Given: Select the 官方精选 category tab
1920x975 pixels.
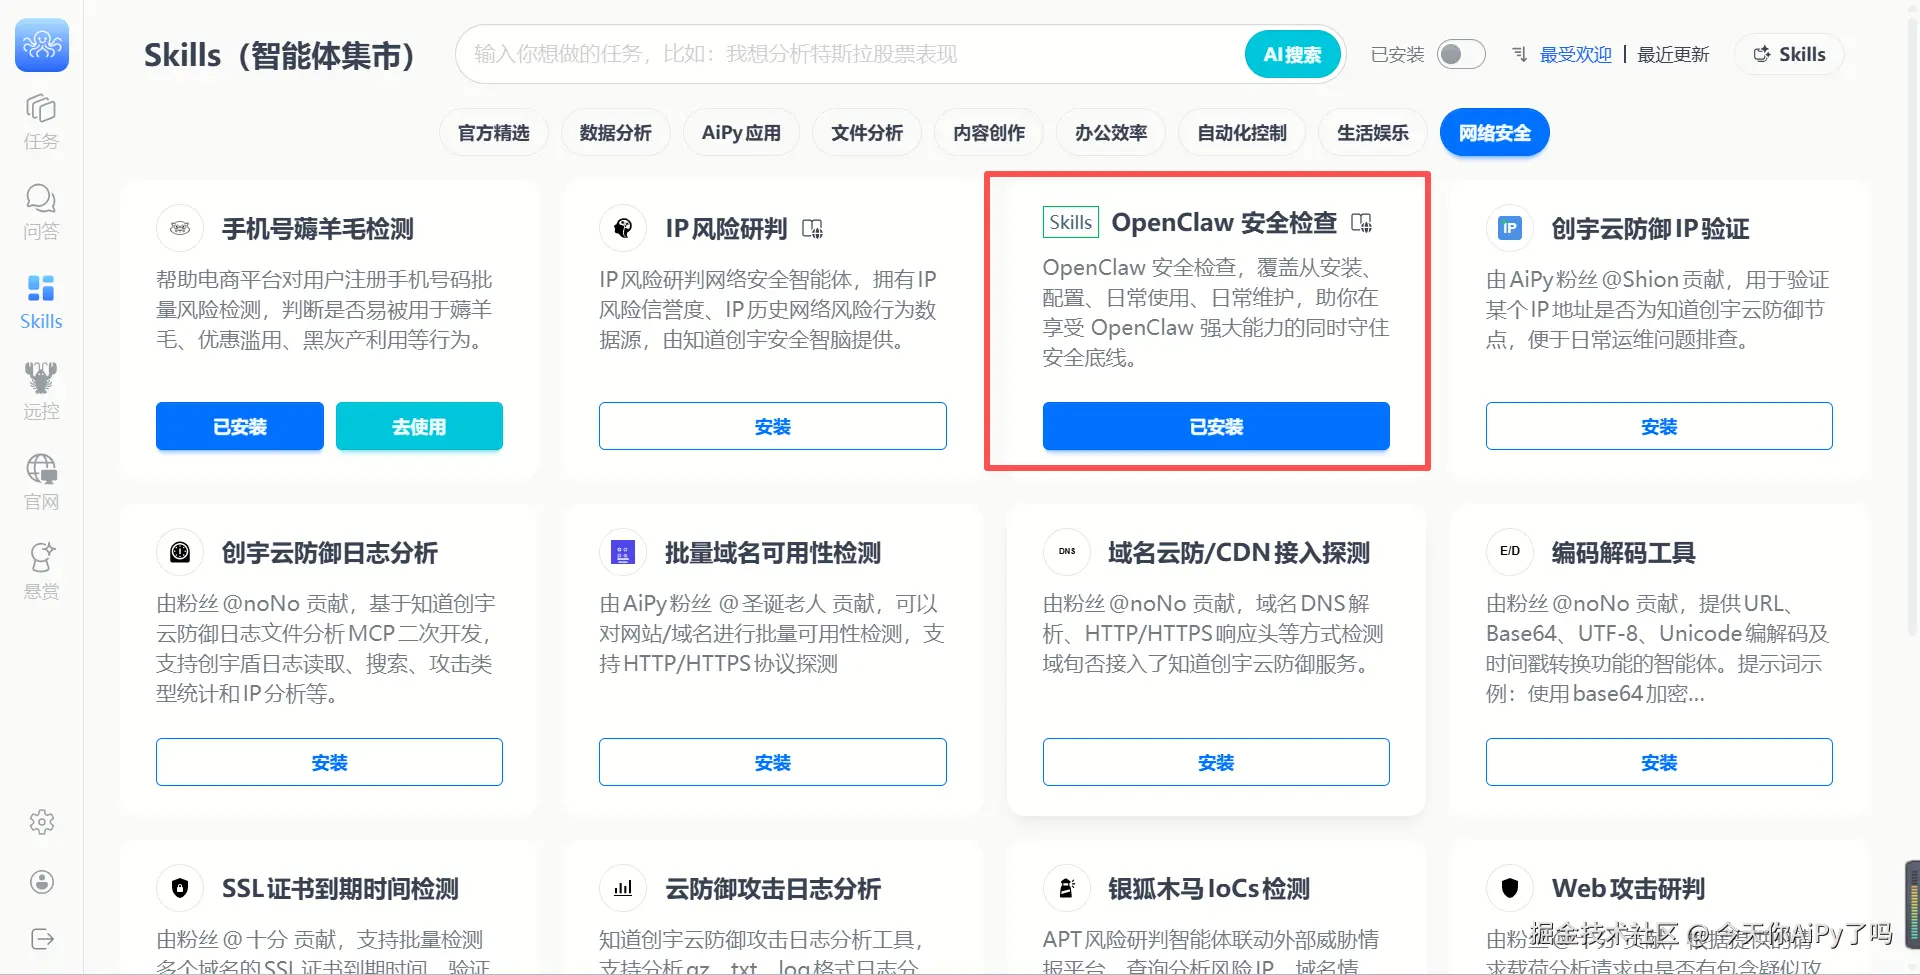Looking at the screenshot, I should (494, 133).
